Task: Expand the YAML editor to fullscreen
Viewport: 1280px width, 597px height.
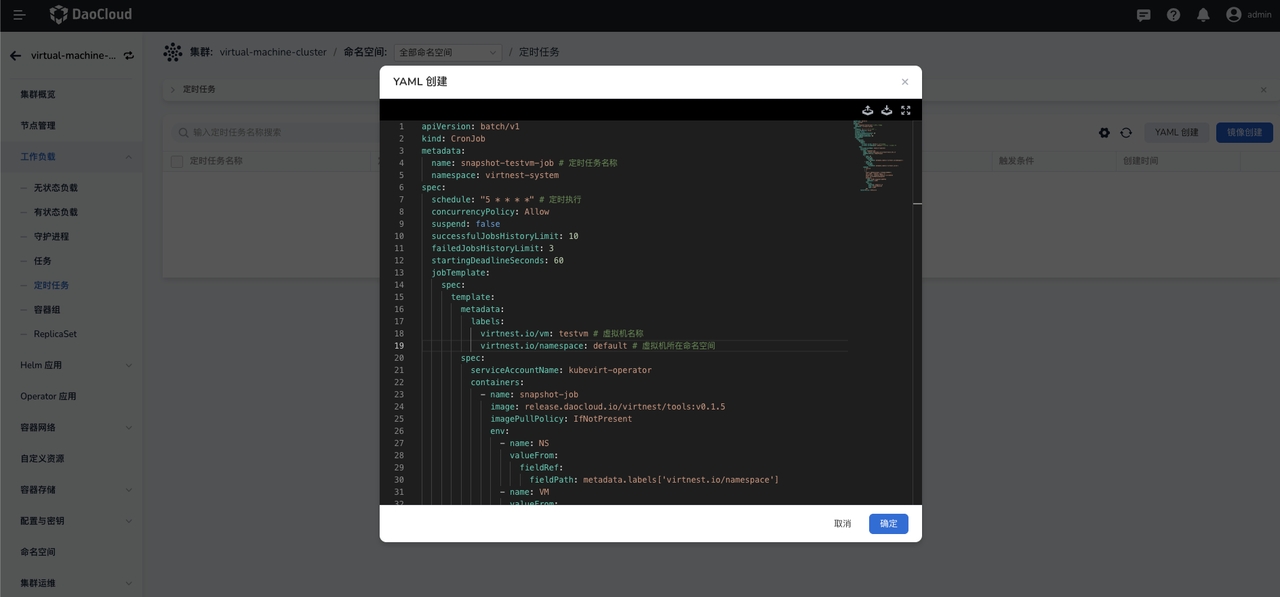Action: tap(906, 111)
